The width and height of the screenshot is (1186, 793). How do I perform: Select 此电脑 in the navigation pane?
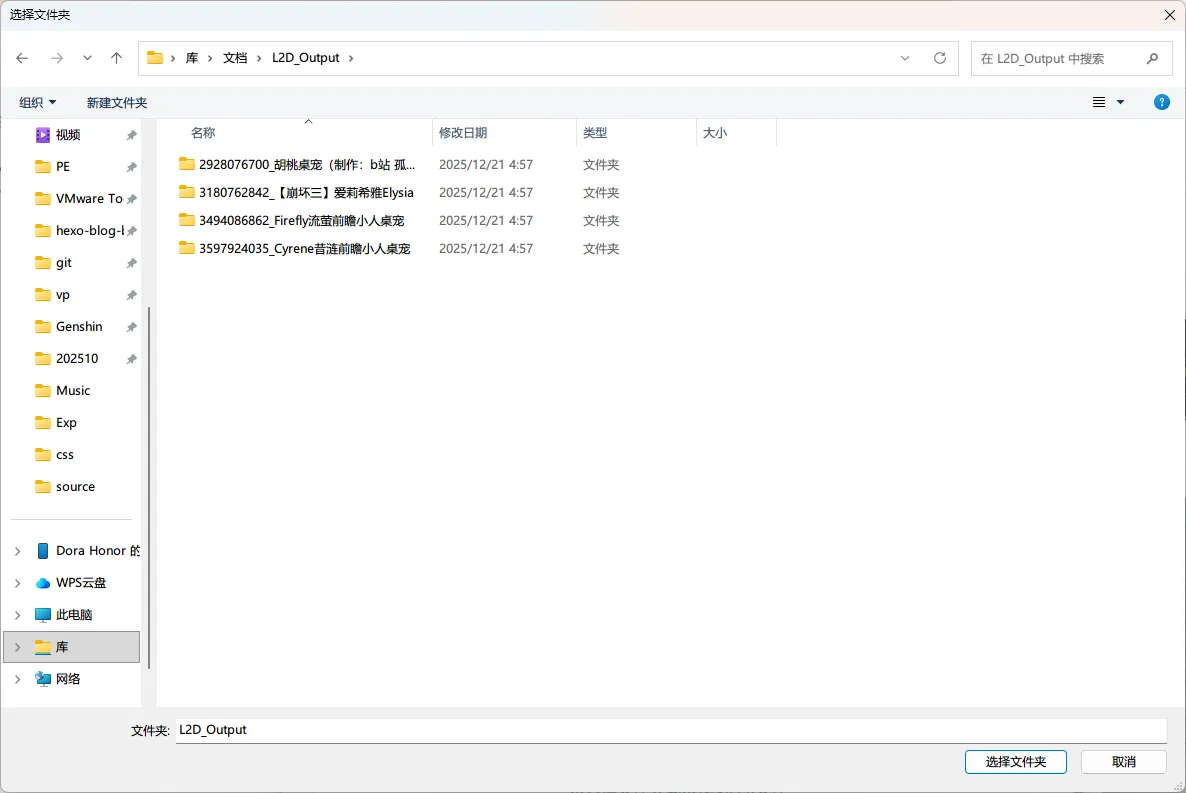pos(73,615)
